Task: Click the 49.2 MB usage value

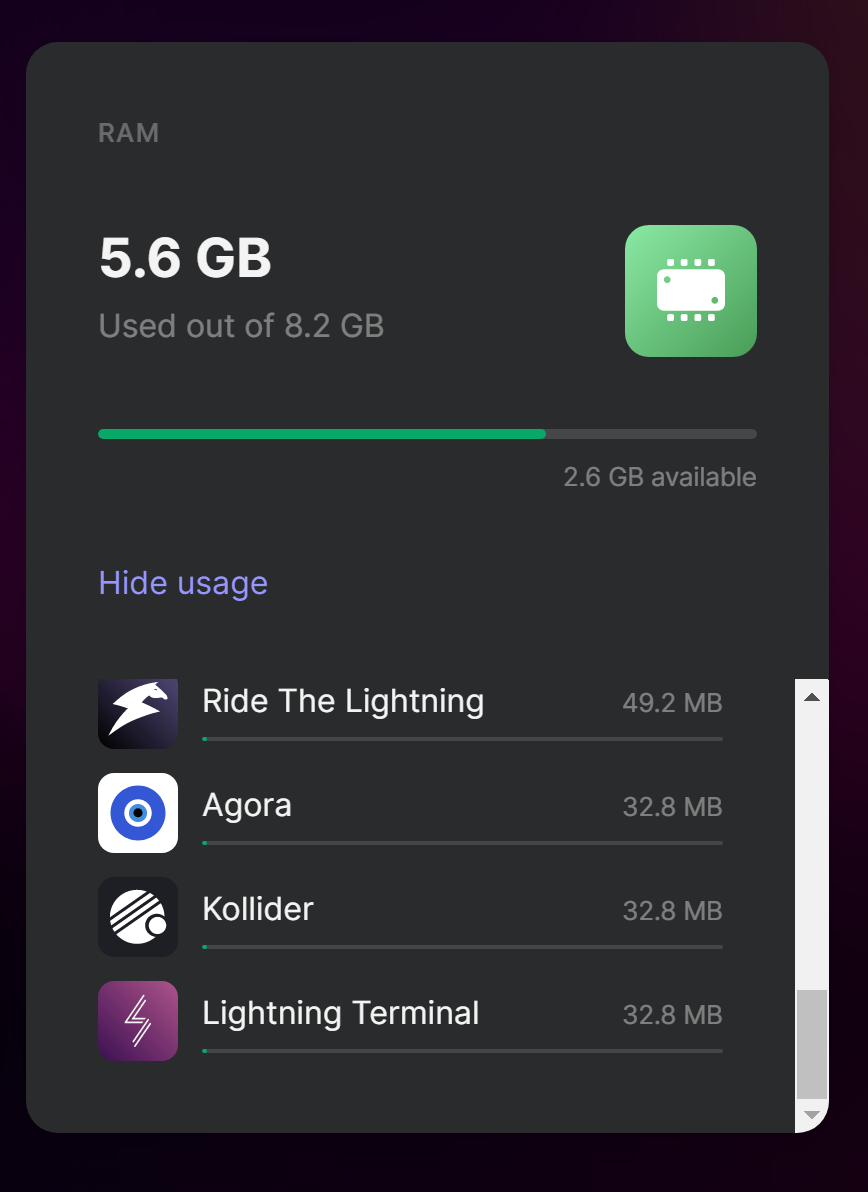Action: point(672,703)
